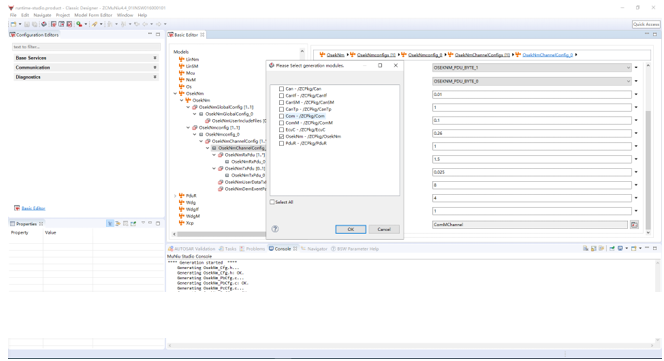Expand the Base Services section
Image resolution: width=664 pixels, height=361 pixels.
[86, 58]
